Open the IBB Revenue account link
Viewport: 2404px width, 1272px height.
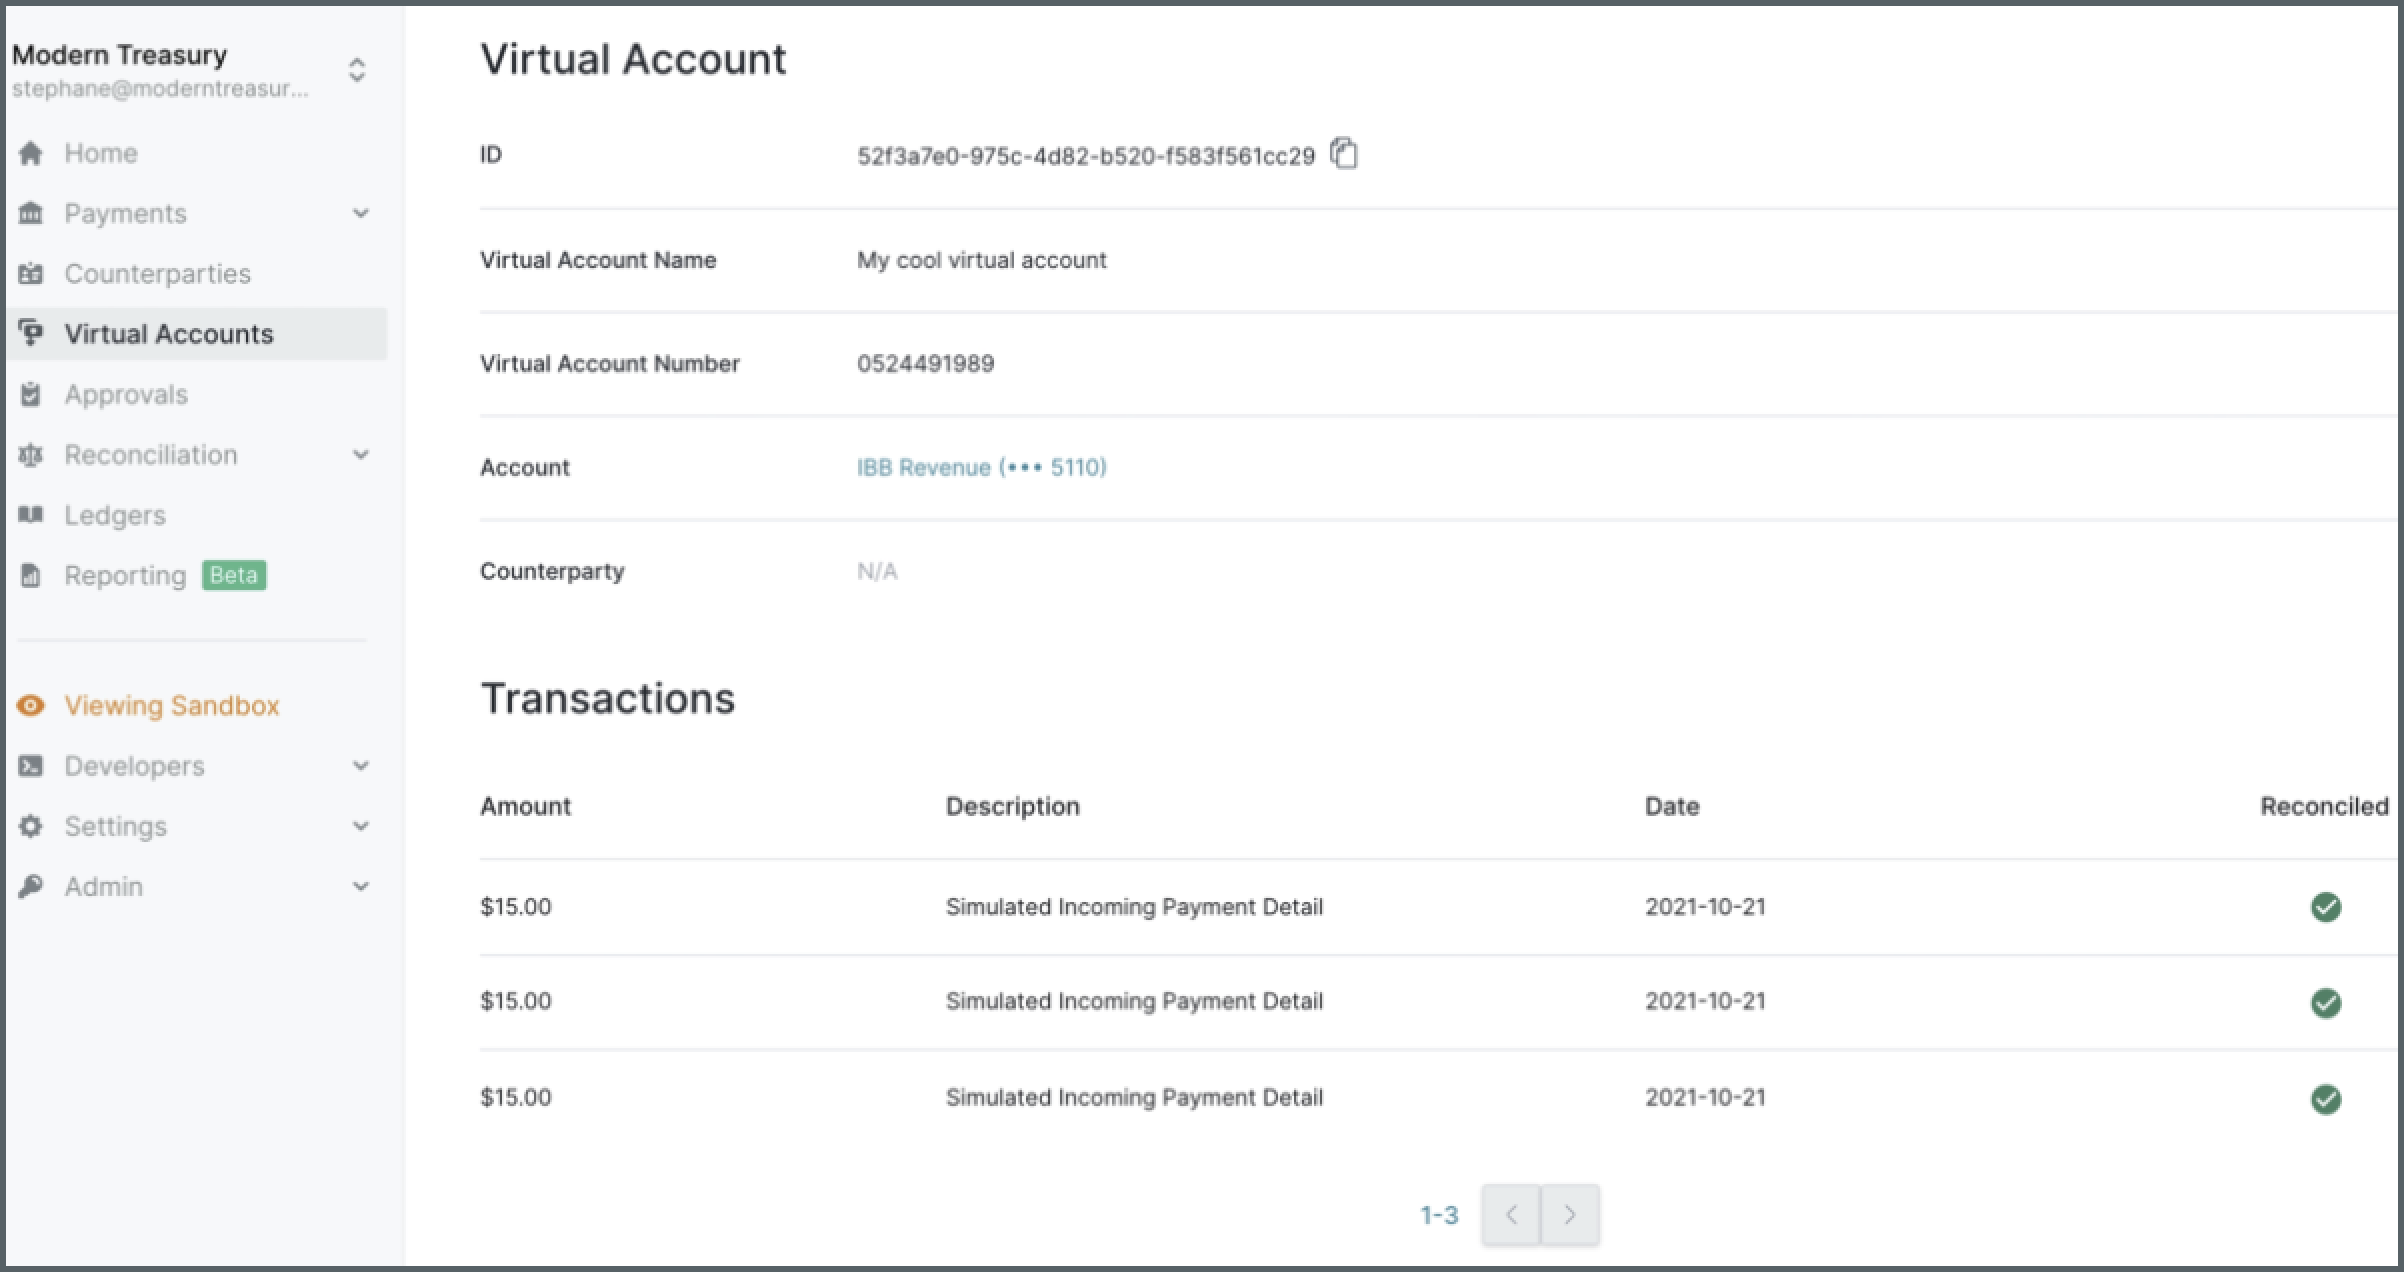pos(981,467)
